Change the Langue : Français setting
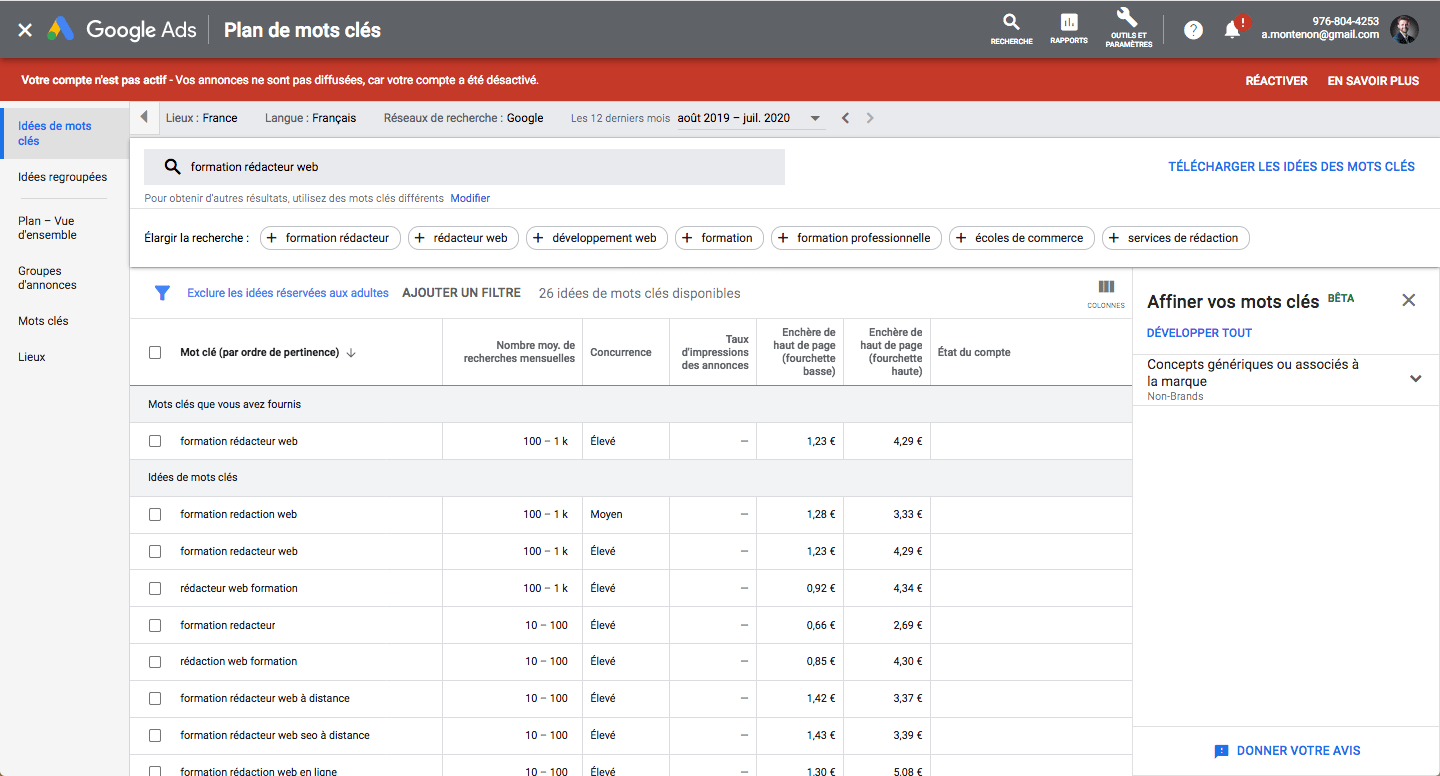The image size is (1440, 776). pos(311,118)
